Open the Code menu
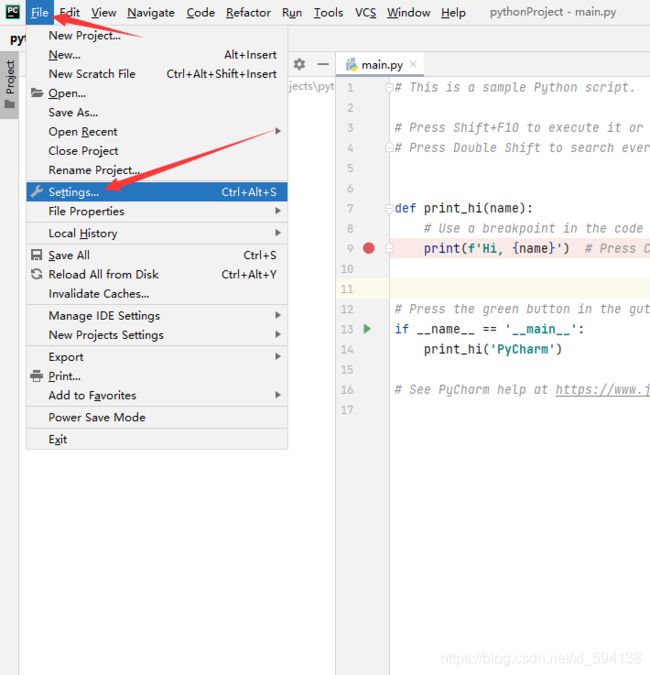This screenshot has height=675, width=650. [x=201, y=12]
